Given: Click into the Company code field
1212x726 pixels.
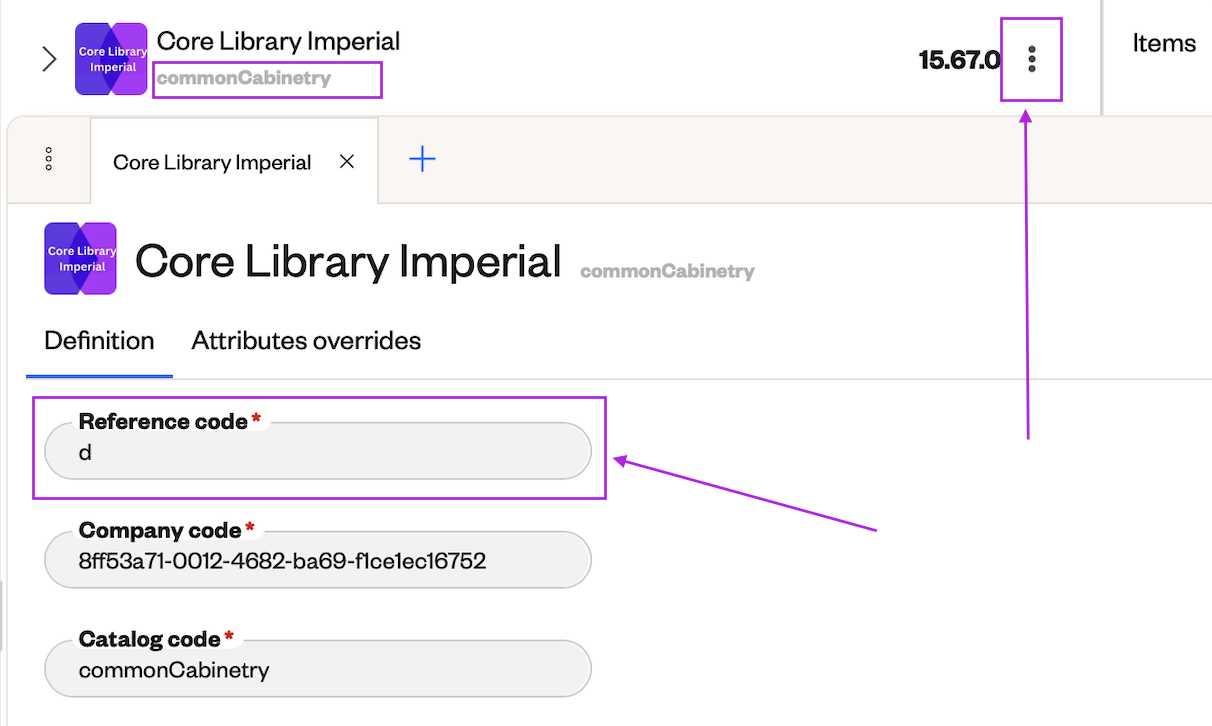Looking at the screenshot, I should (318, 560).
